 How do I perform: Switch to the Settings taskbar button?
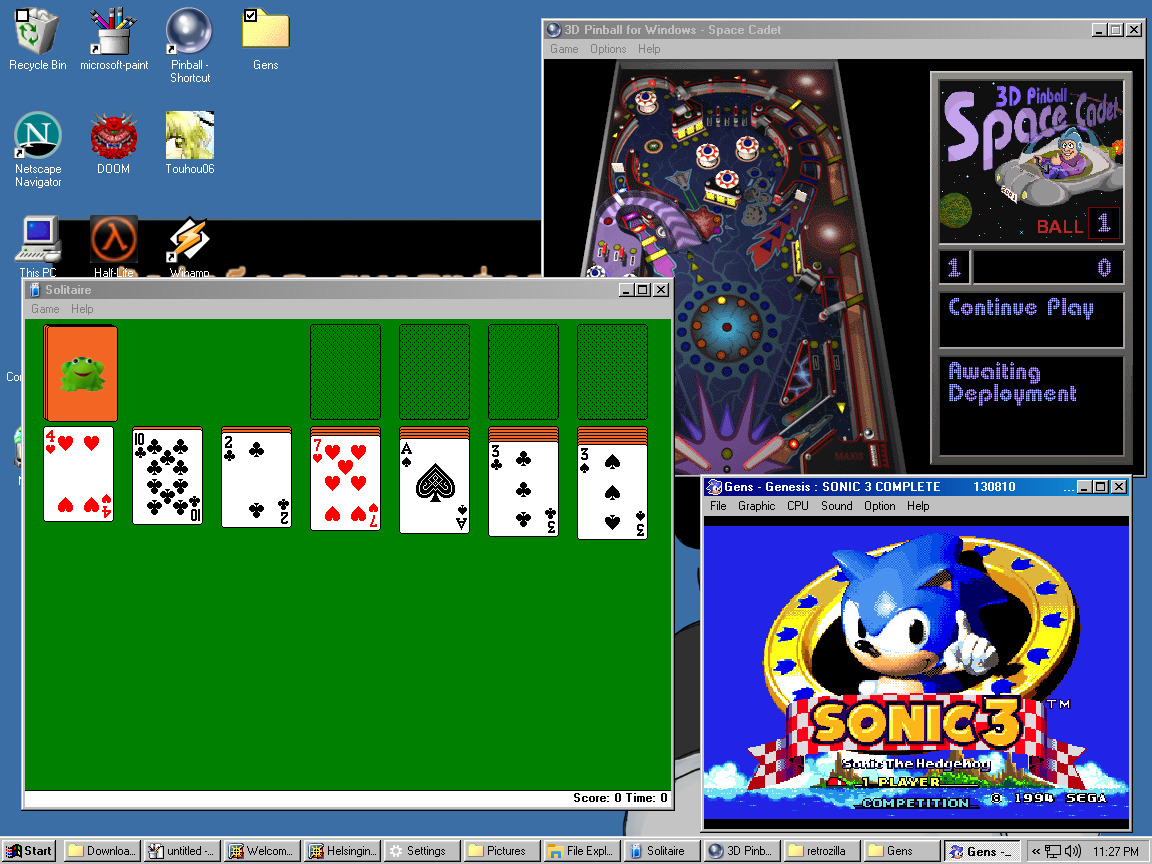[421, 851]
